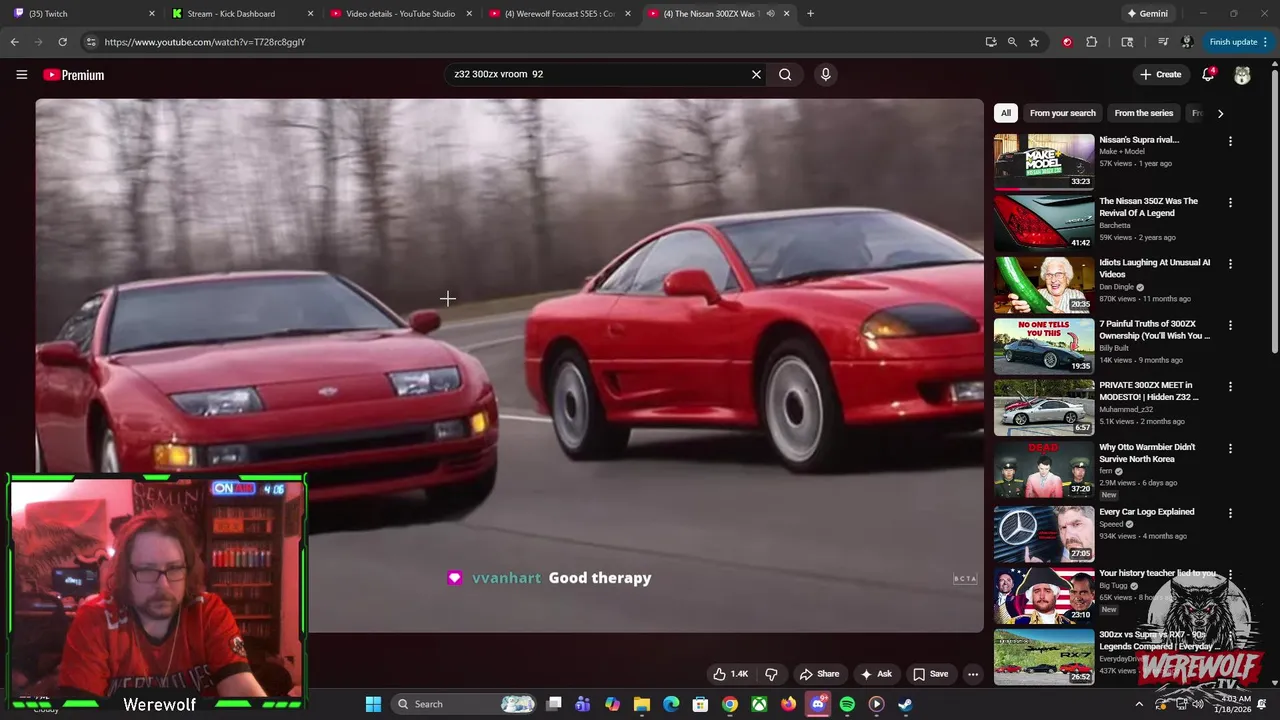Close the Kick Dashboard tab
This screenshot has width=1280, height=720.
tap(310, 14)
